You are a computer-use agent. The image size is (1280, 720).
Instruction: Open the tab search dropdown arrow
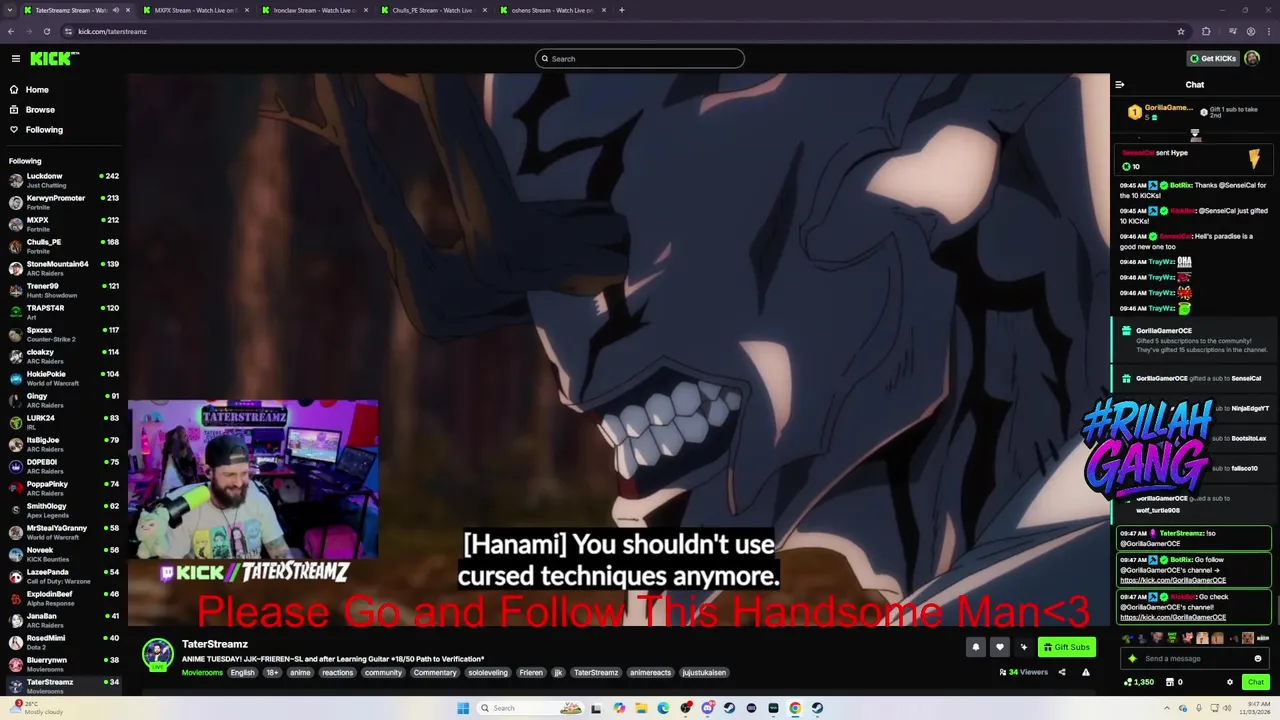coord(10,10)
